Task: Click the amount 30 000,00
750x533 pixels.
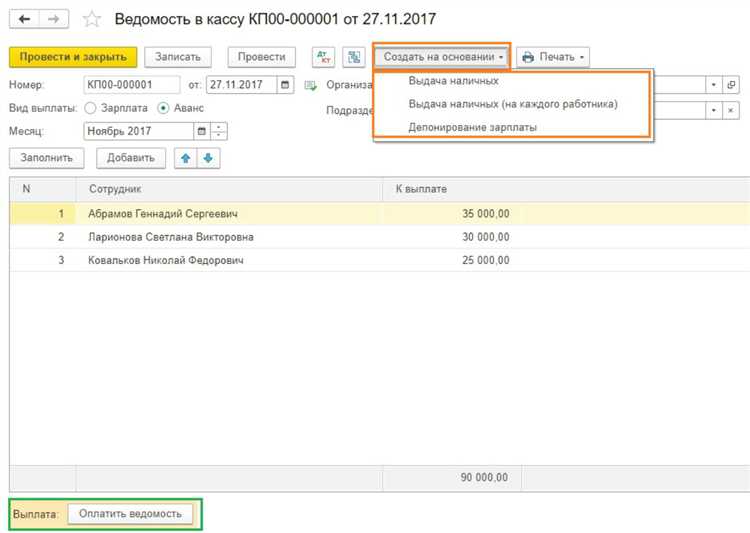Action: (485, 237)
